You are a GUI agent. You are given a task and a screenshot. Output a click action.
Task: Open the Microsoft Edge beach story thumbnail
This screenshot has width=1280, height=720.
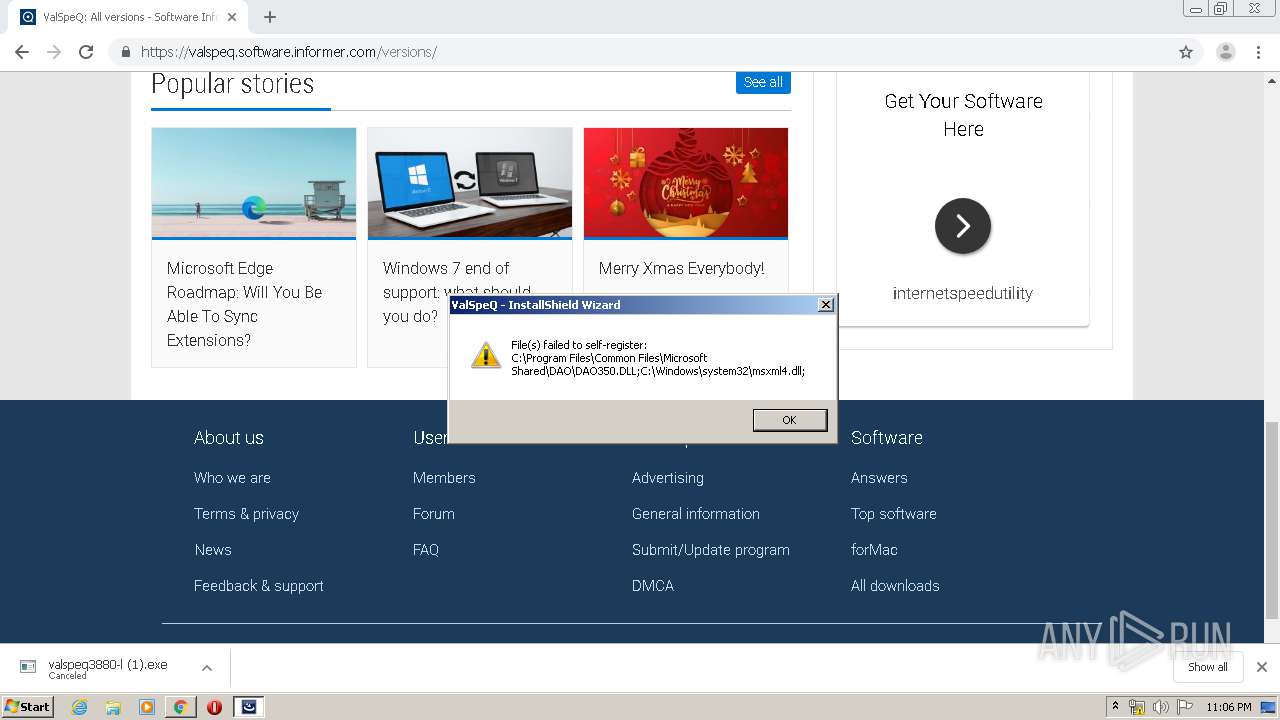pos(254,183)
